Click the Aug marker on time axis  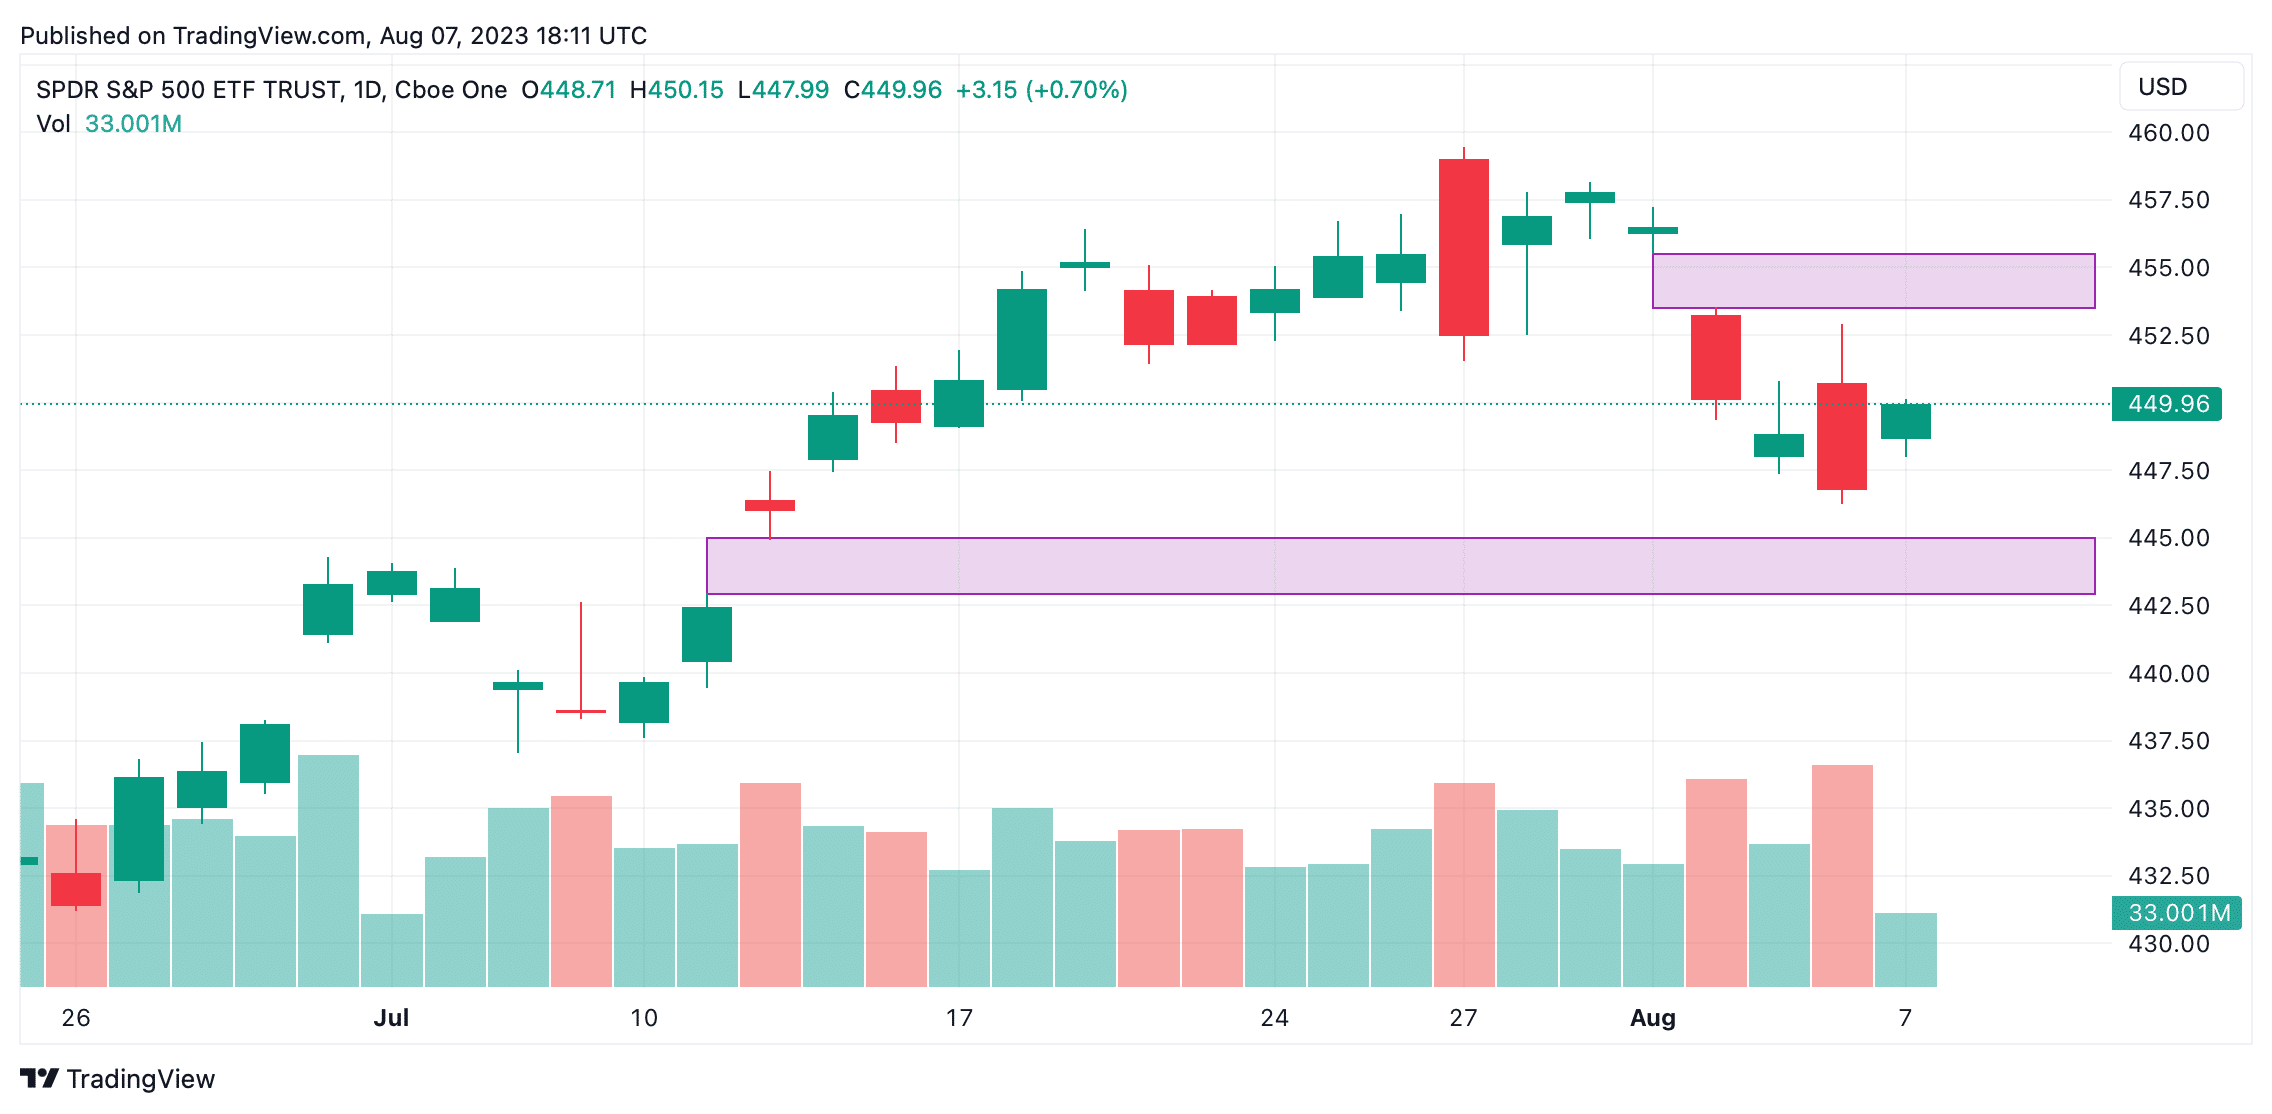coord(1652,1018)
